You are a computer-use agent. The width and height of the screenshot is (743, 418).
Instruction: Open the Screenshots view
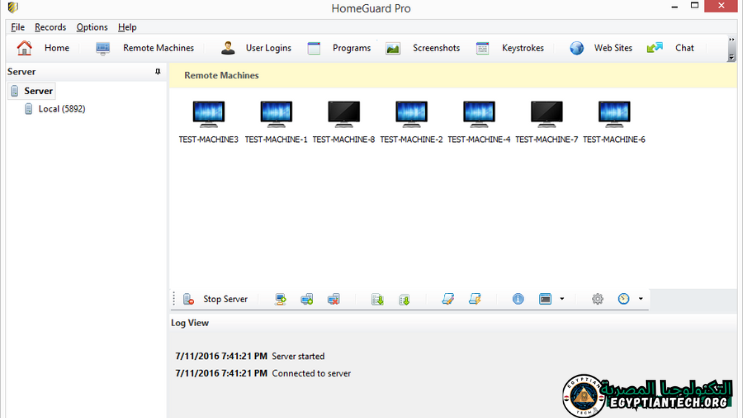click(x=423, y=48)
